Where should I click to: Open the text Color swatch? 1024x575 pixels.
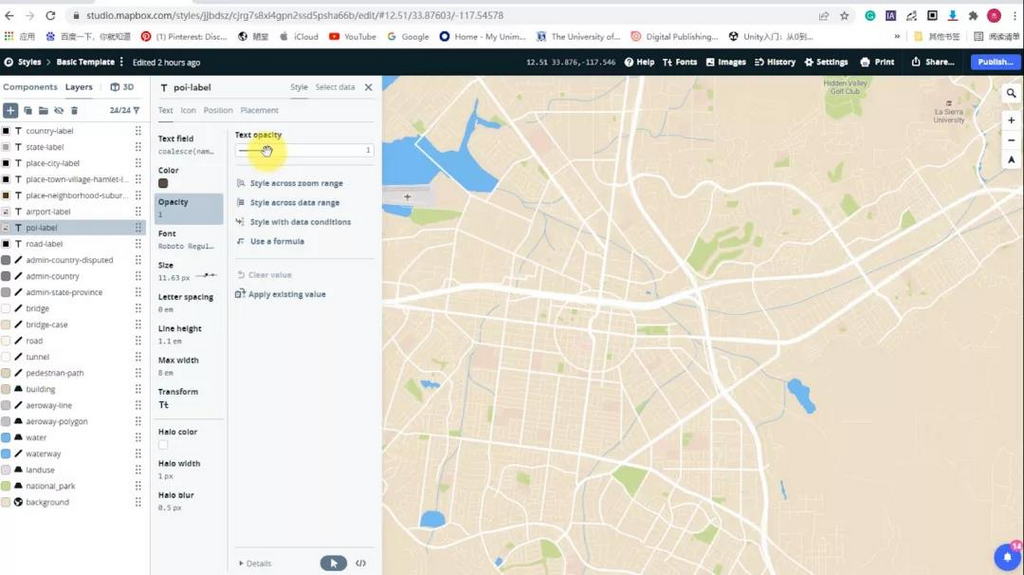point(163,183)
